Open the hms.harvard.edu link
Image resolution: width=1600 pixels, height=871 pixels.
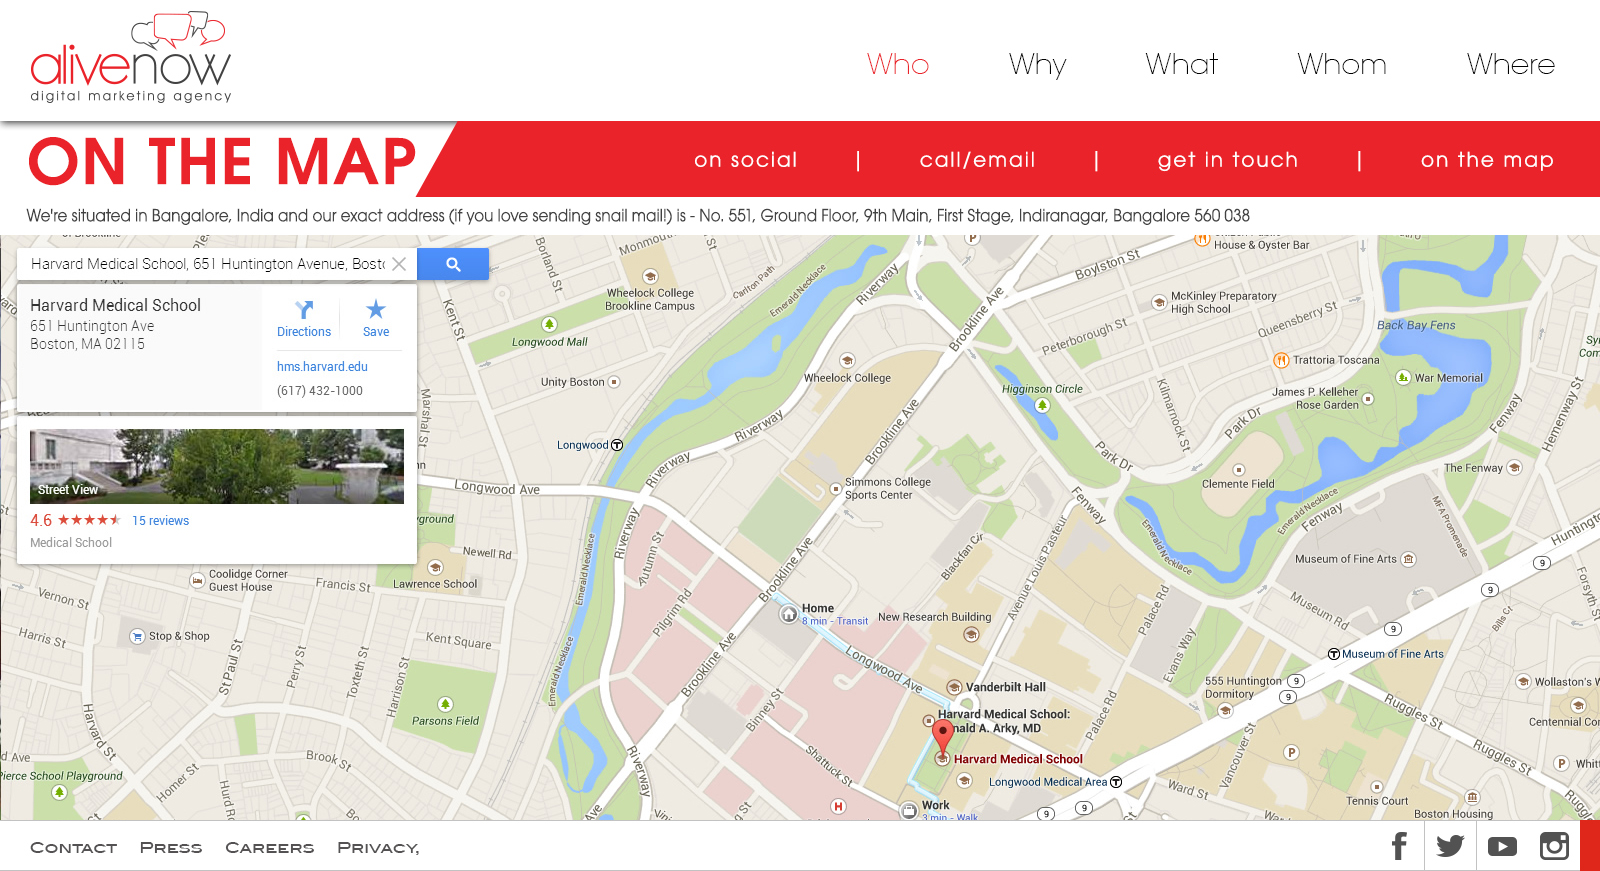tap(322, 367)
